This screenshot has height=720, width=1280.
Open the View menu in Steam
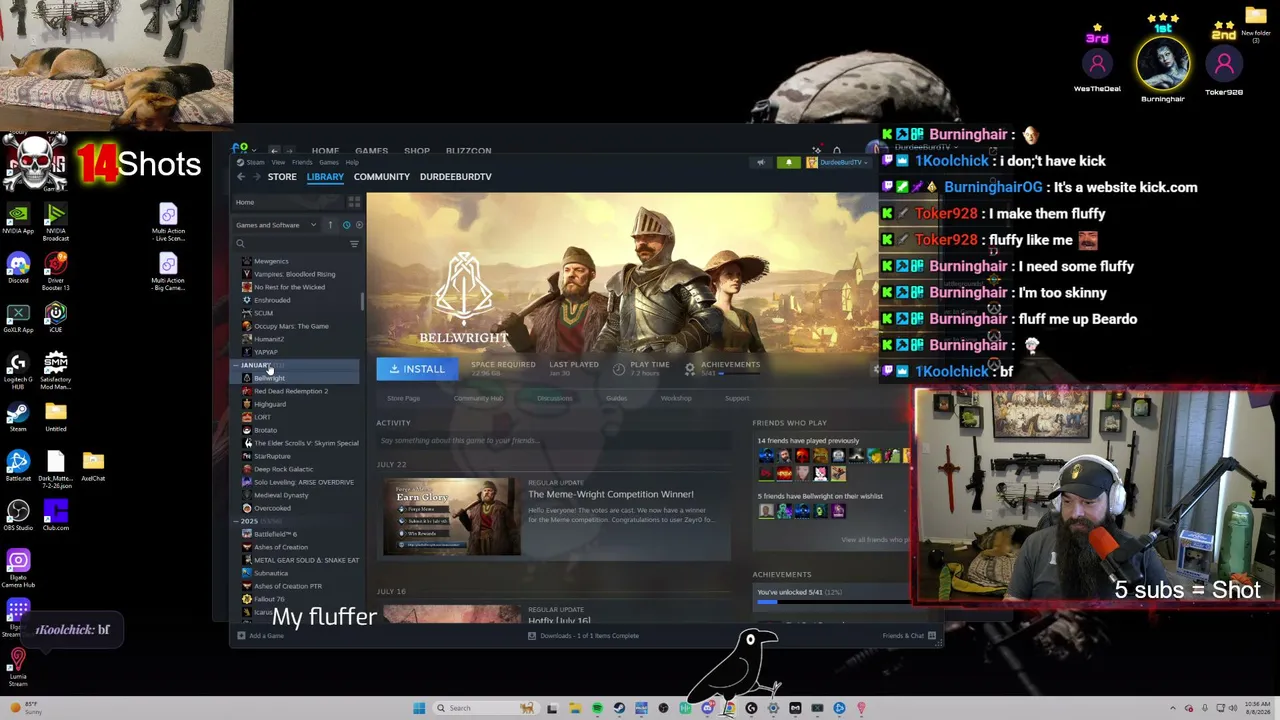(x=278, y=162)
